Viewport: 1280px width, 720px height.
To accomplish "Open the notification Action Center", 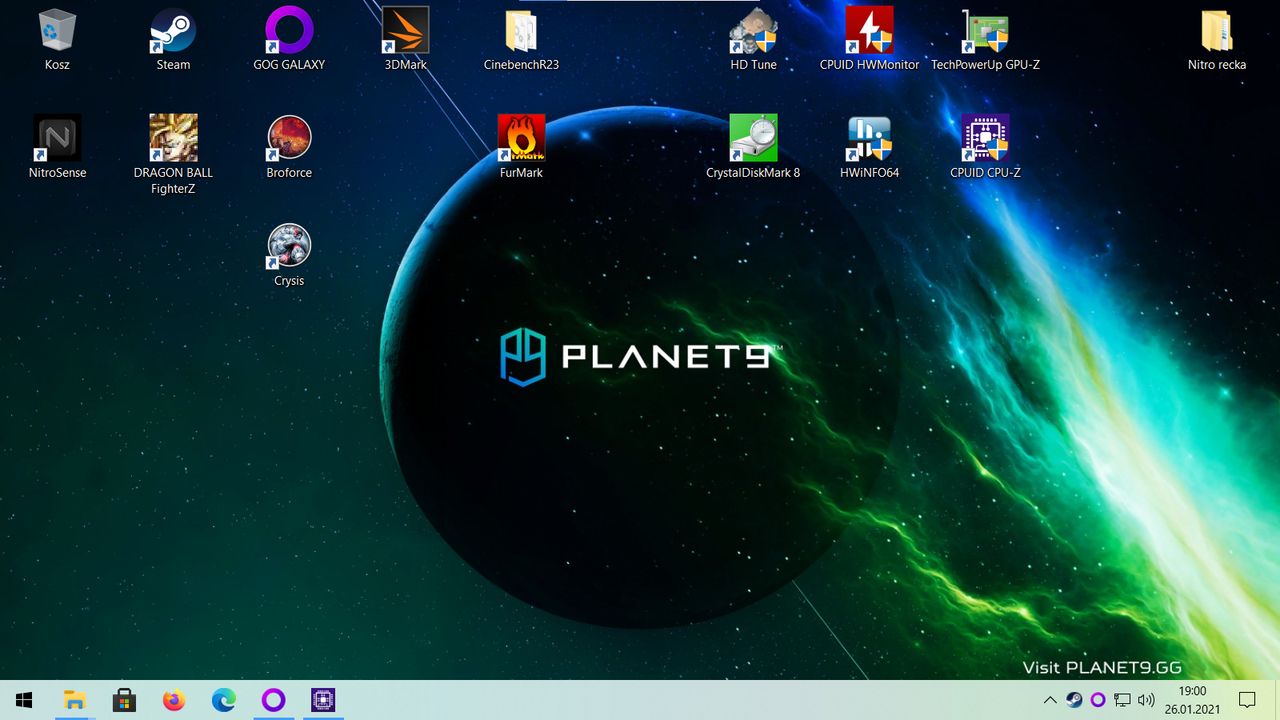I will click(x=1247, y=700).
